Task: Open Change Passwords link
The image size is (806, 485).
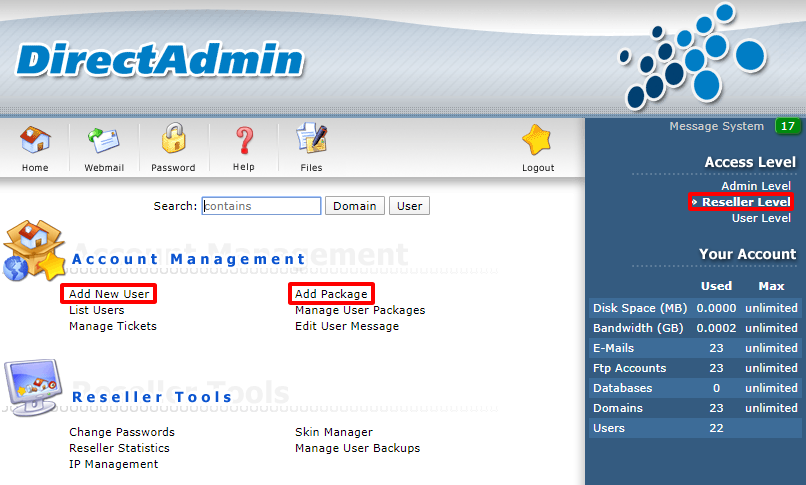Action: (122, 432)
